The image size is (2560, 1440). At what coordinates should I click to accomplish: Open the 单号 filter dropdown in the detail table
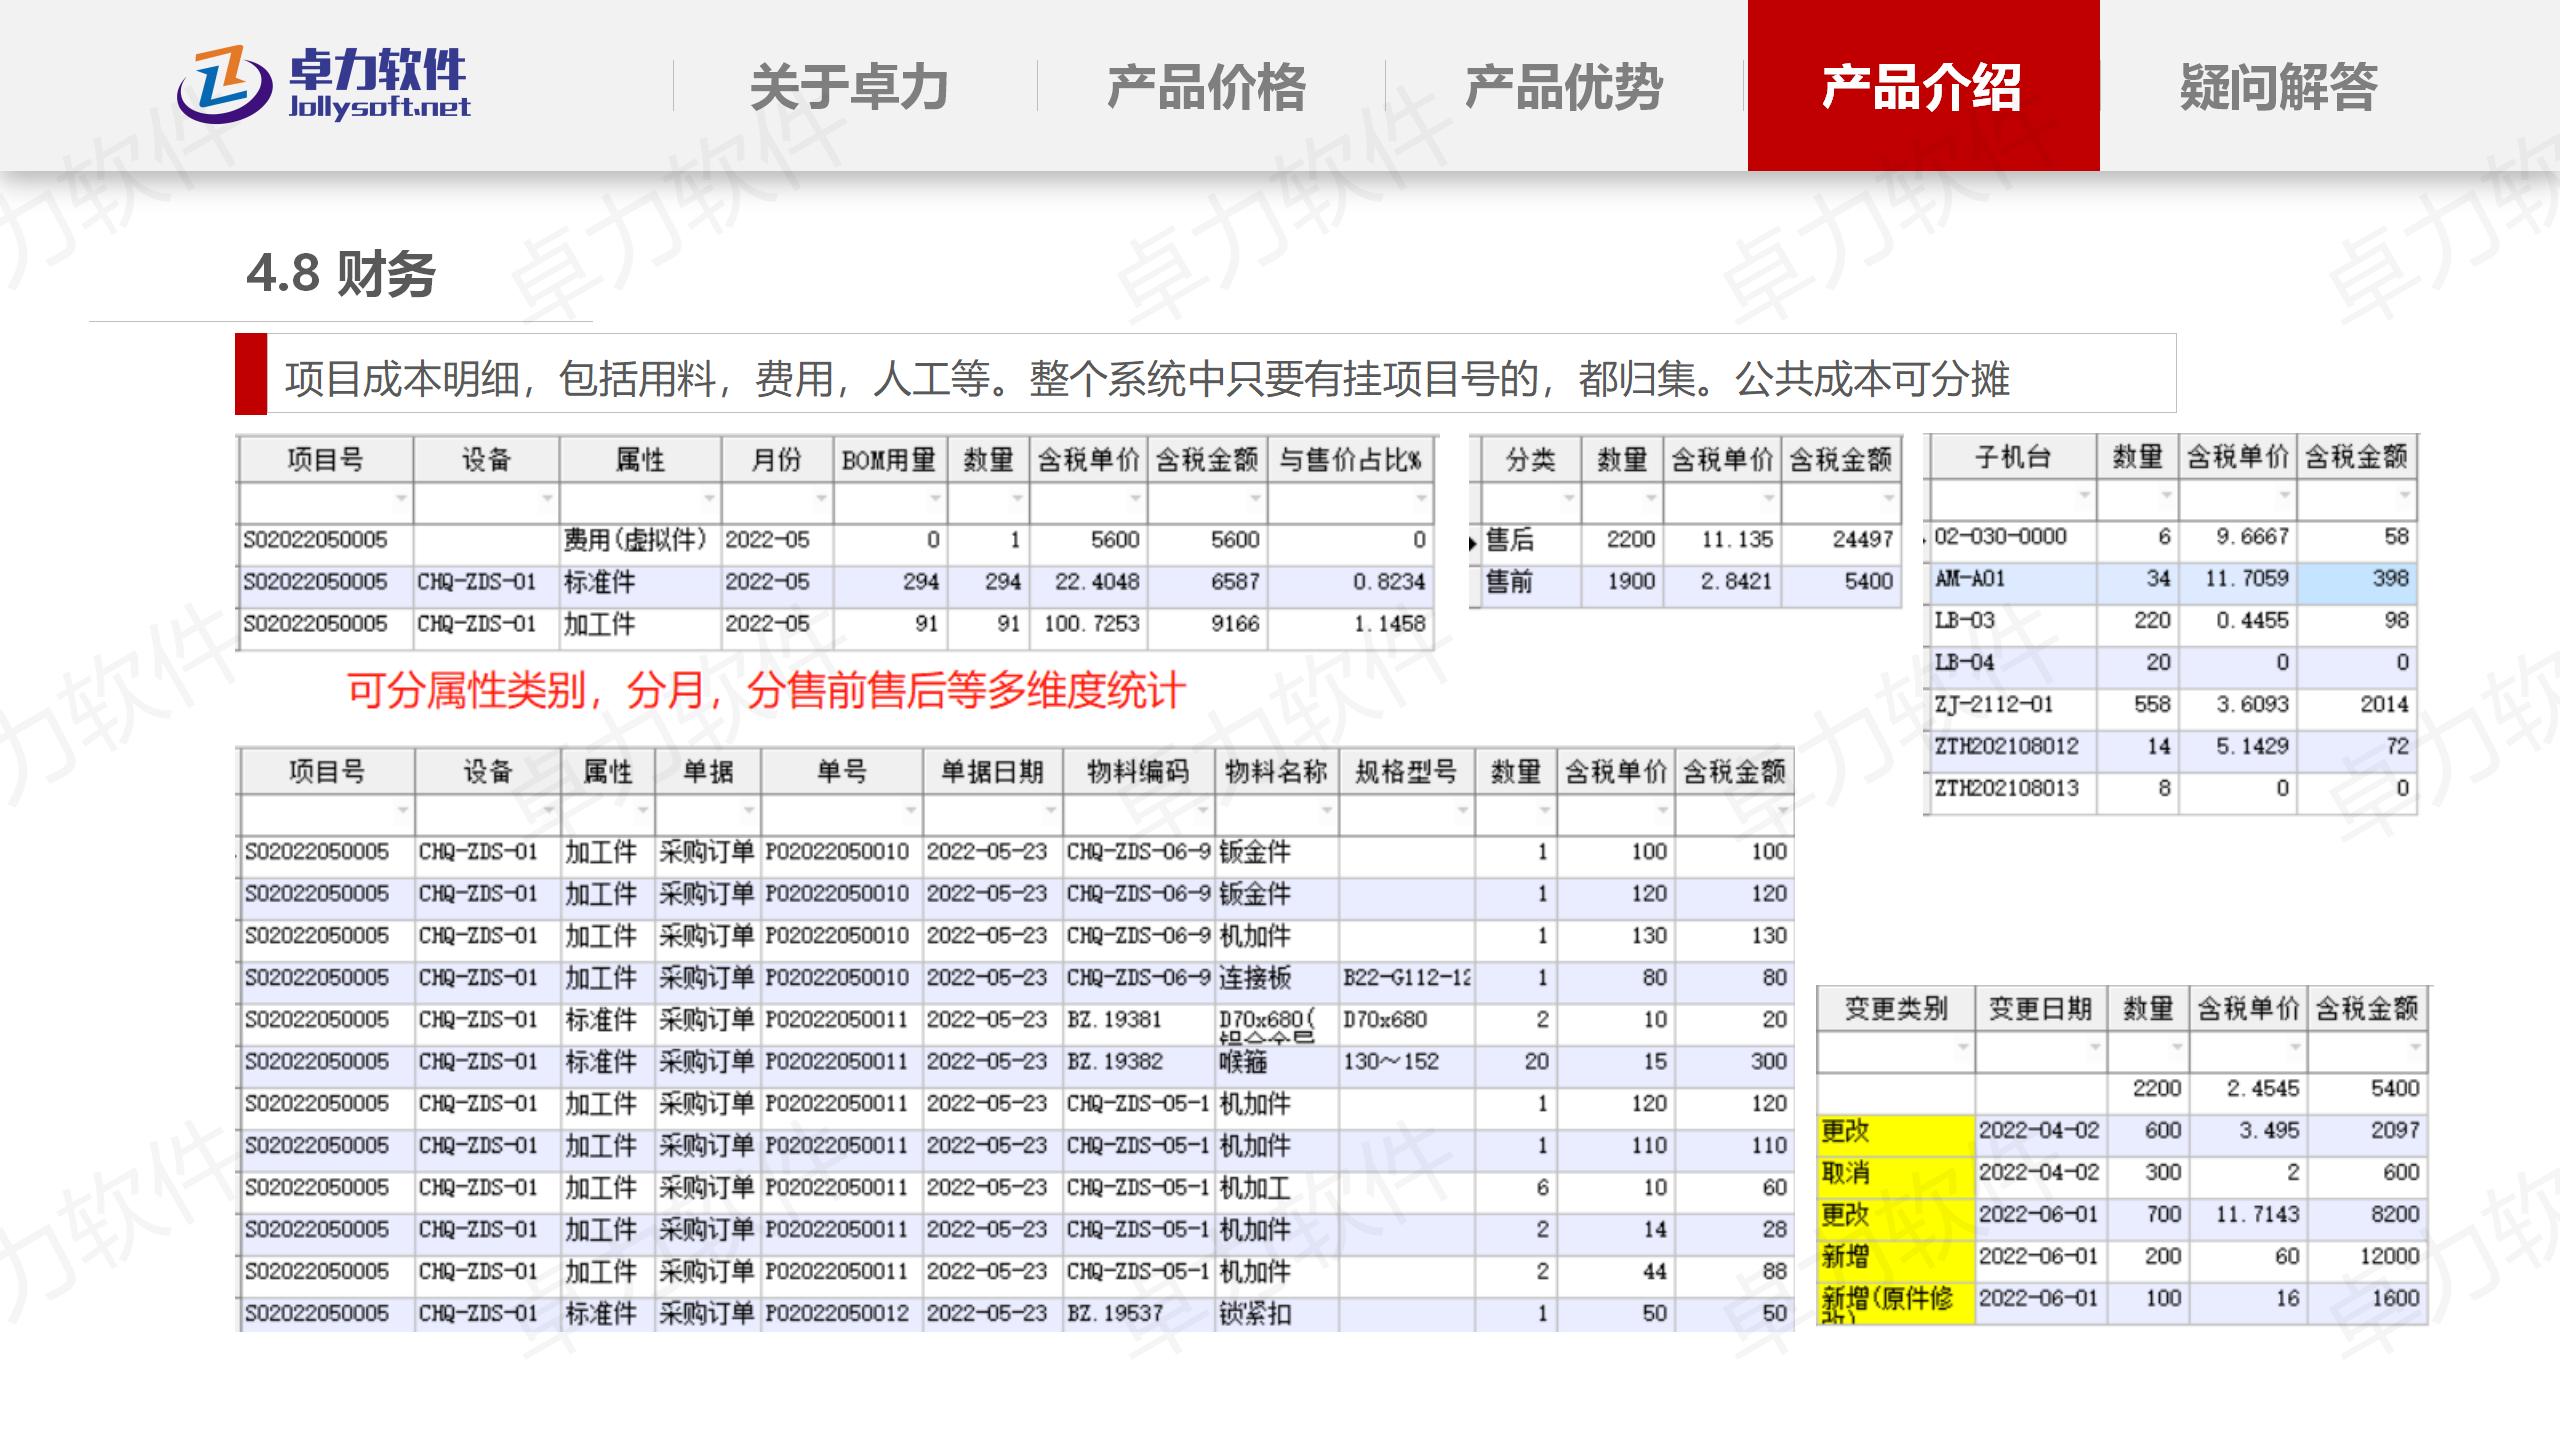pos(910,810)
